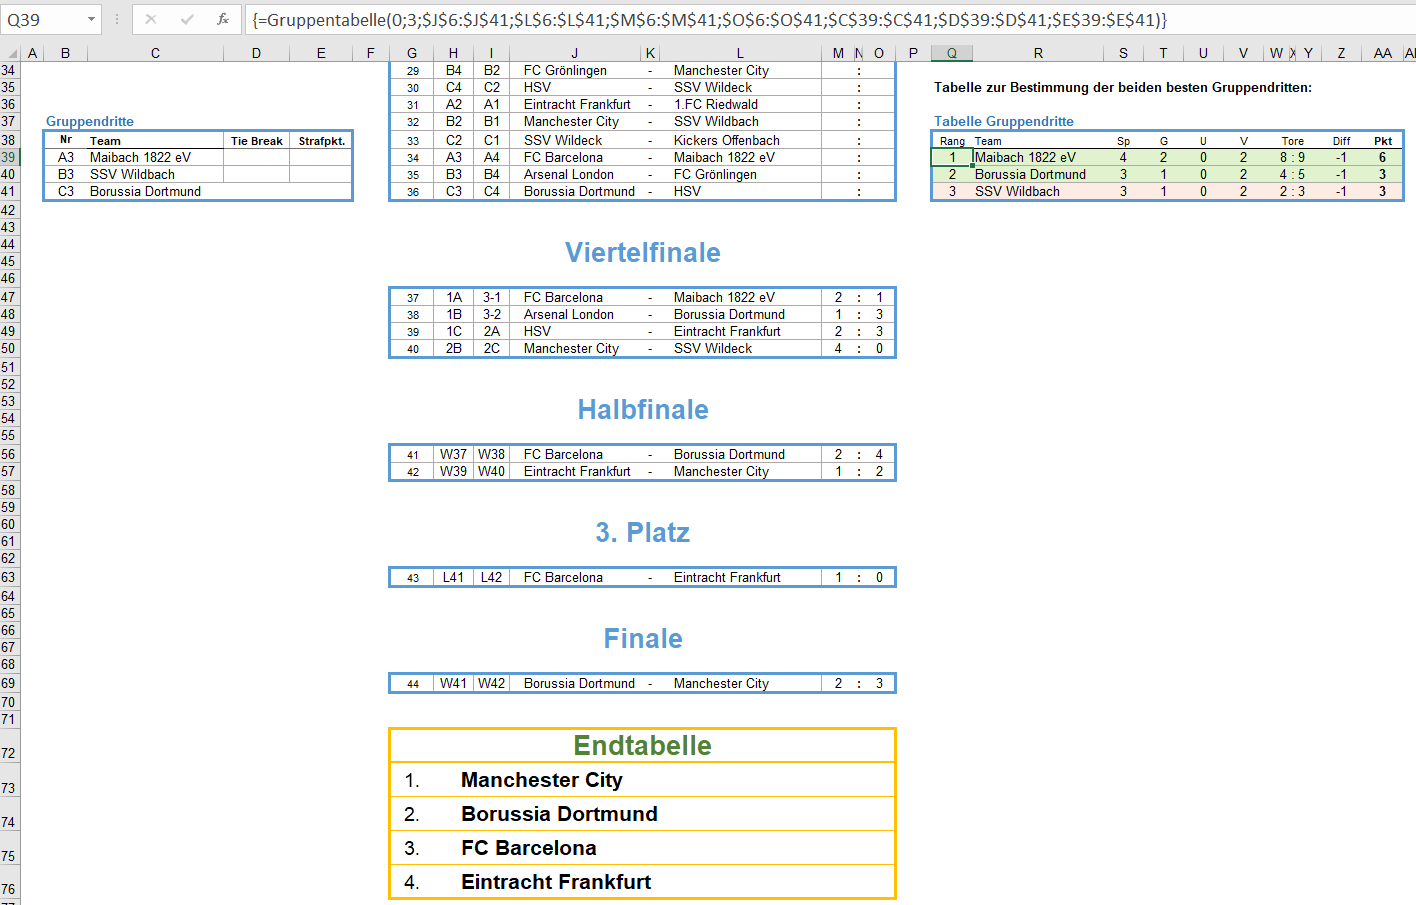Click 'FC Barcelona' in Viertelfinale match 37
Screen dimensions: 1416x905
[563, 297]
